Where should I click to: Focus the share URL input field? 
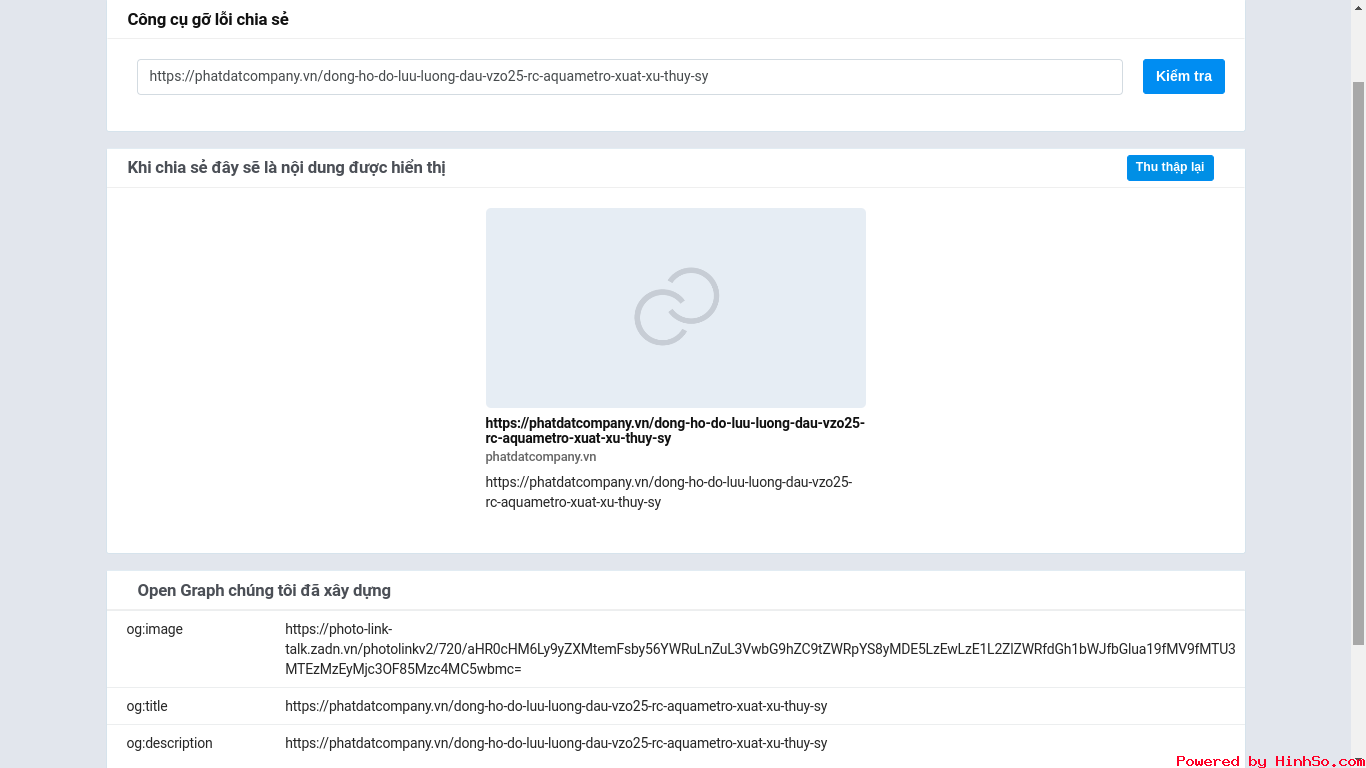[x=630, y=76]
